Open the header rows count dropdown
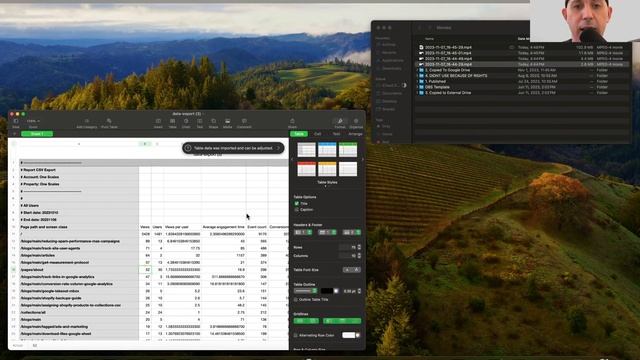The height and width of the screenshot is (360, 640). tap(327, 232)
